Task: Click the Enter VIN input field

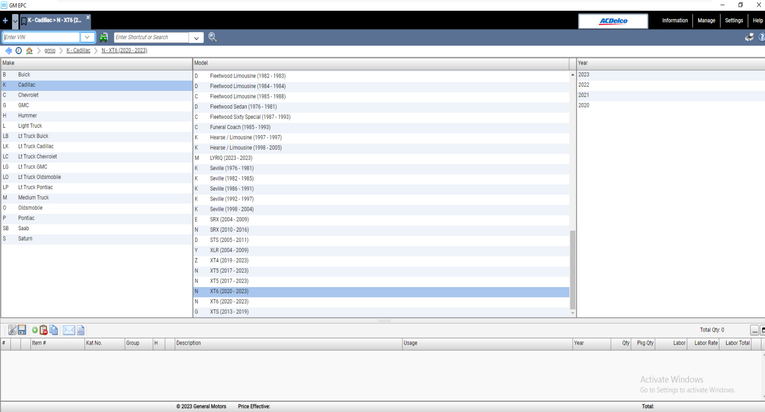Action: (x=40, y=37)
